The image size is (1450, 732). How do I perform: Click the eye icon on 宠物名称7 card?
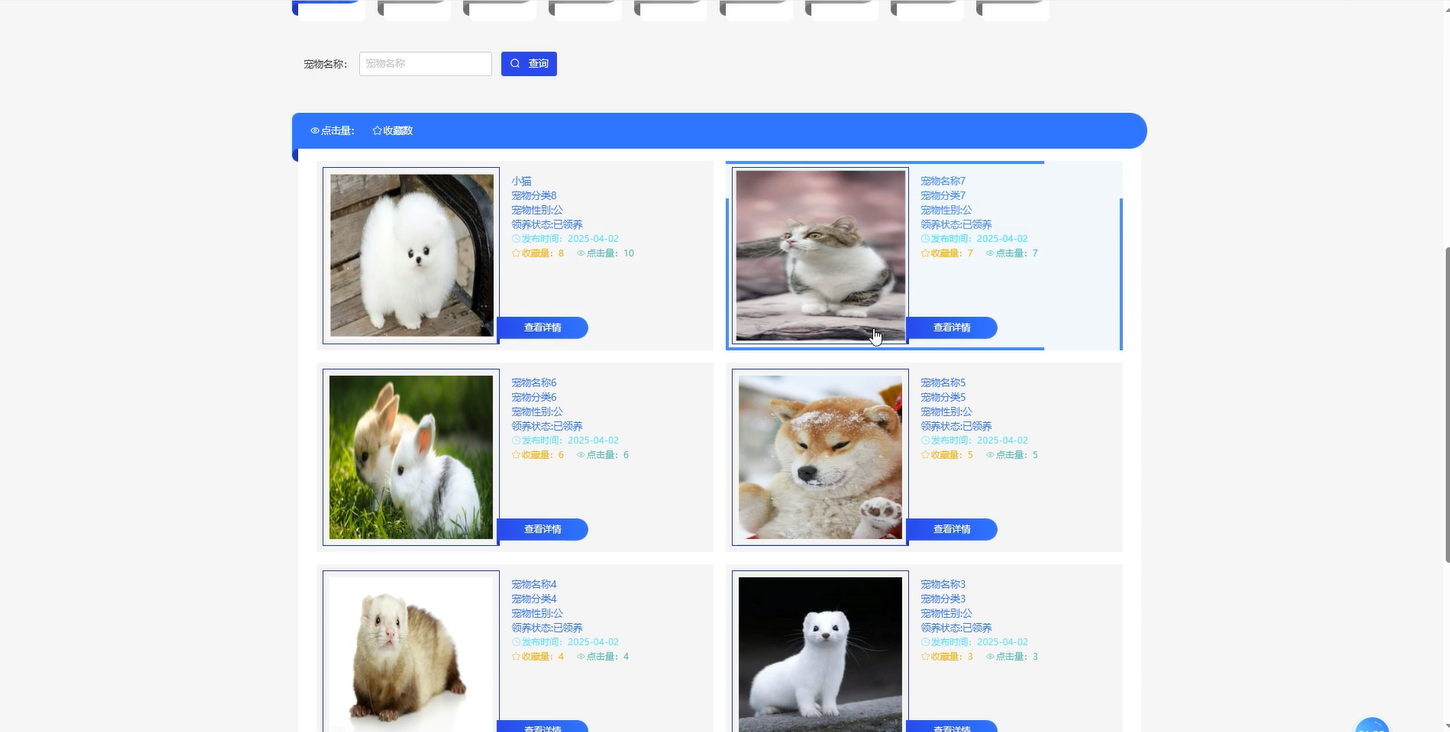pyautogui.click(x=990, y=254)
